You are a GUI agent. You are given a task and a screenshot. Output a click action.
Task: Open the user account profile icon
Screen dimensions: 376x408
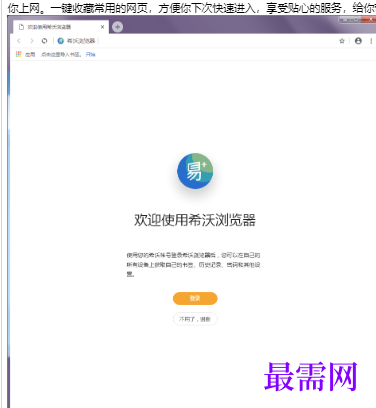[x=358, y=41]
